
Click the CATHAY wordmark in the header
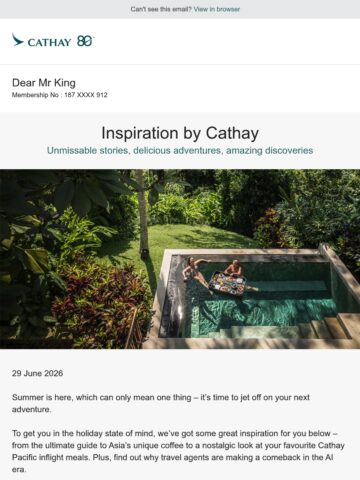point(49,42)
